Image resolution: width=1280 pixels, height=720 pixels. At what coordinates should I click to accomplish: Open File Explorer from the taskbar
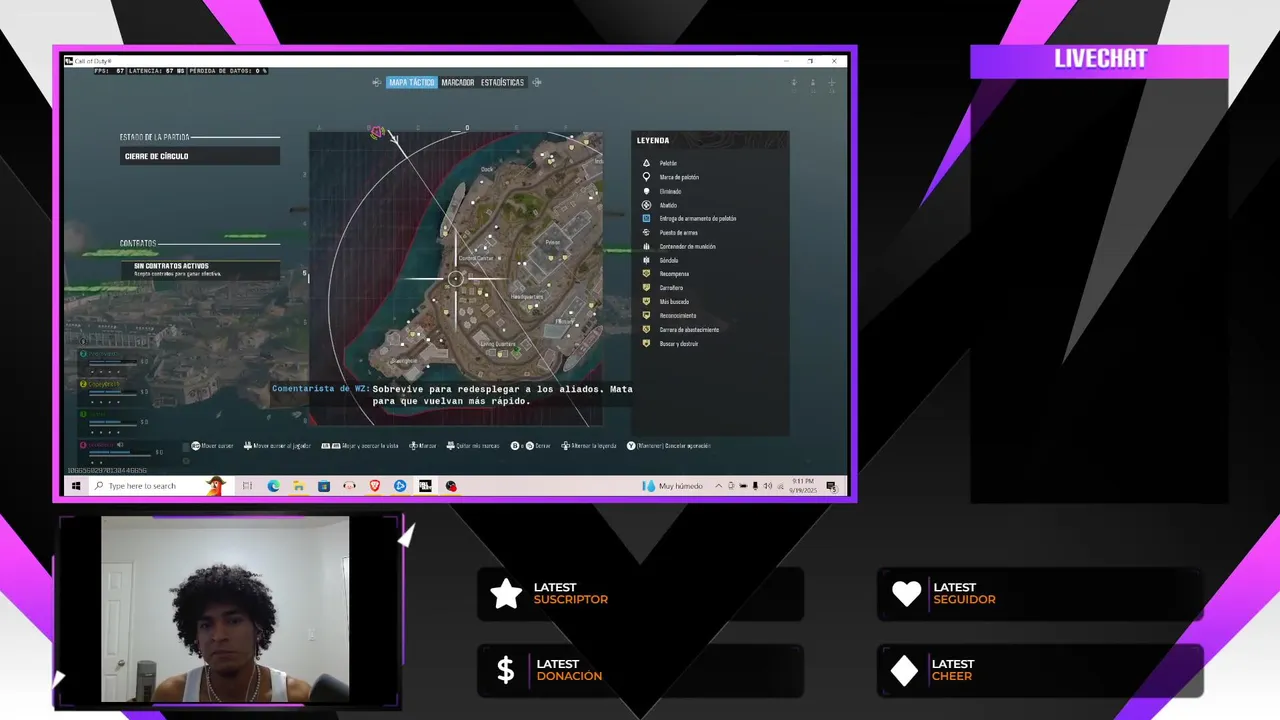coord(298,486)
